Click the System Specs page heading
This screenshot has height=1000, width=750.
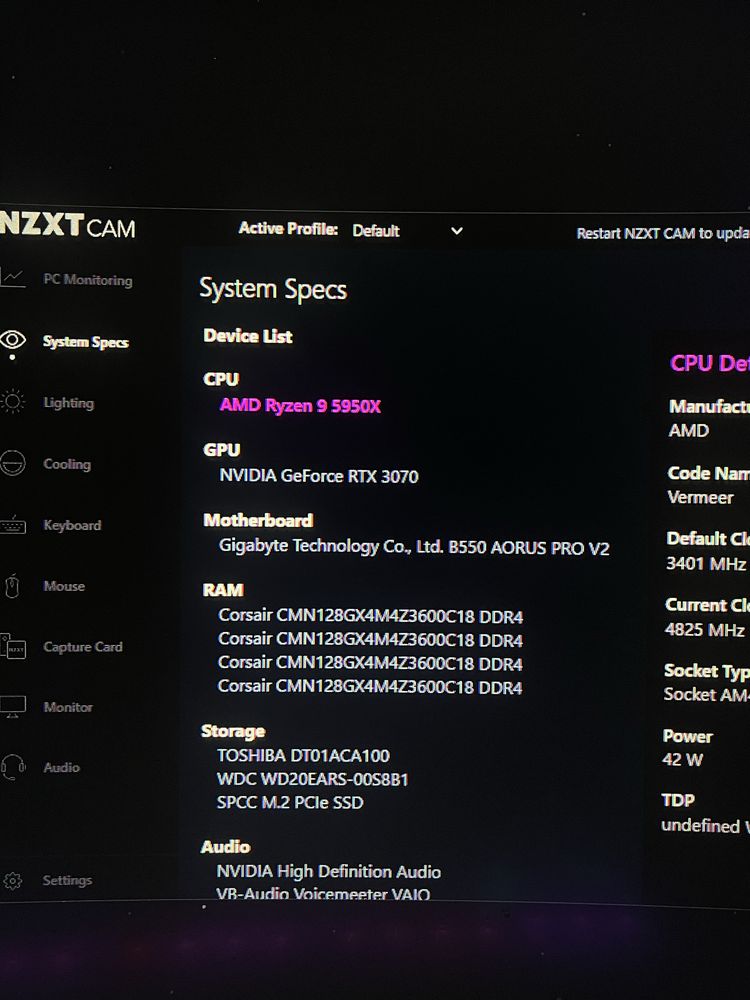(273, 290)
